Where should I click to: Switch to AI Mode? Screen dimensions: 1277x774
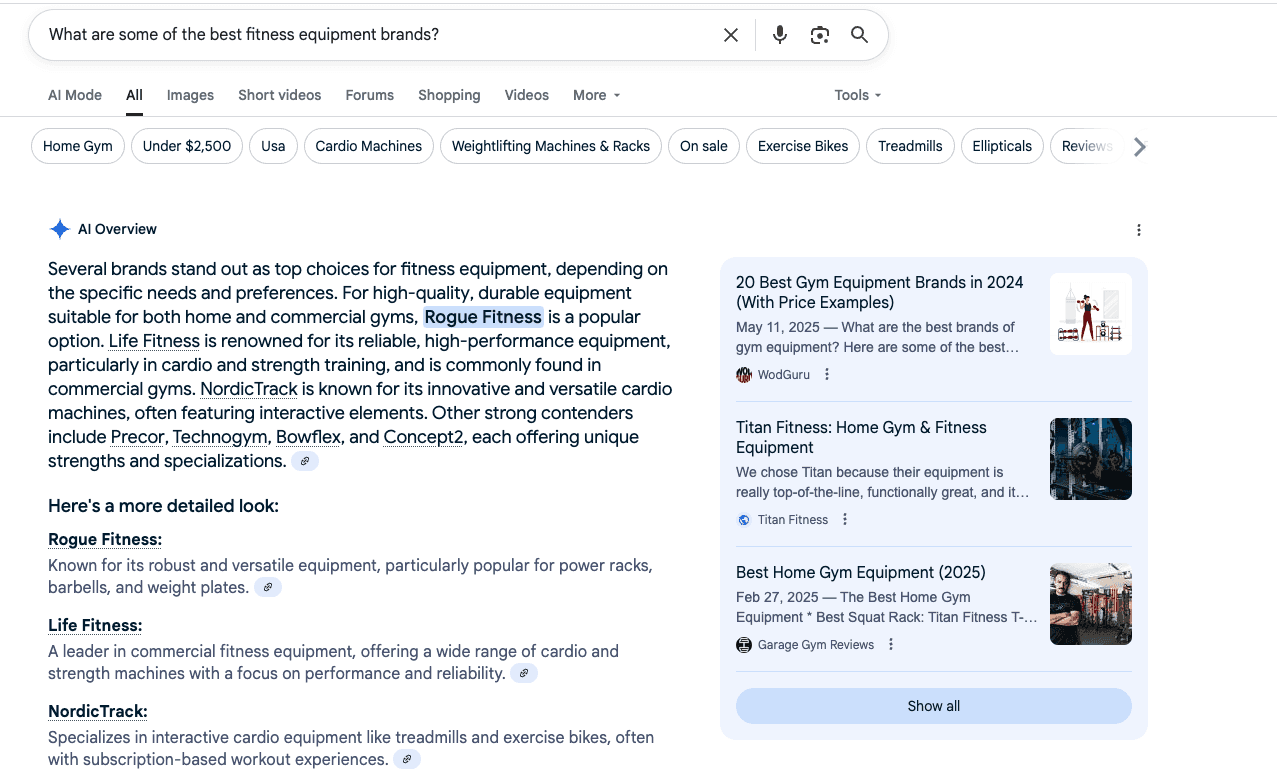(74, 95)
